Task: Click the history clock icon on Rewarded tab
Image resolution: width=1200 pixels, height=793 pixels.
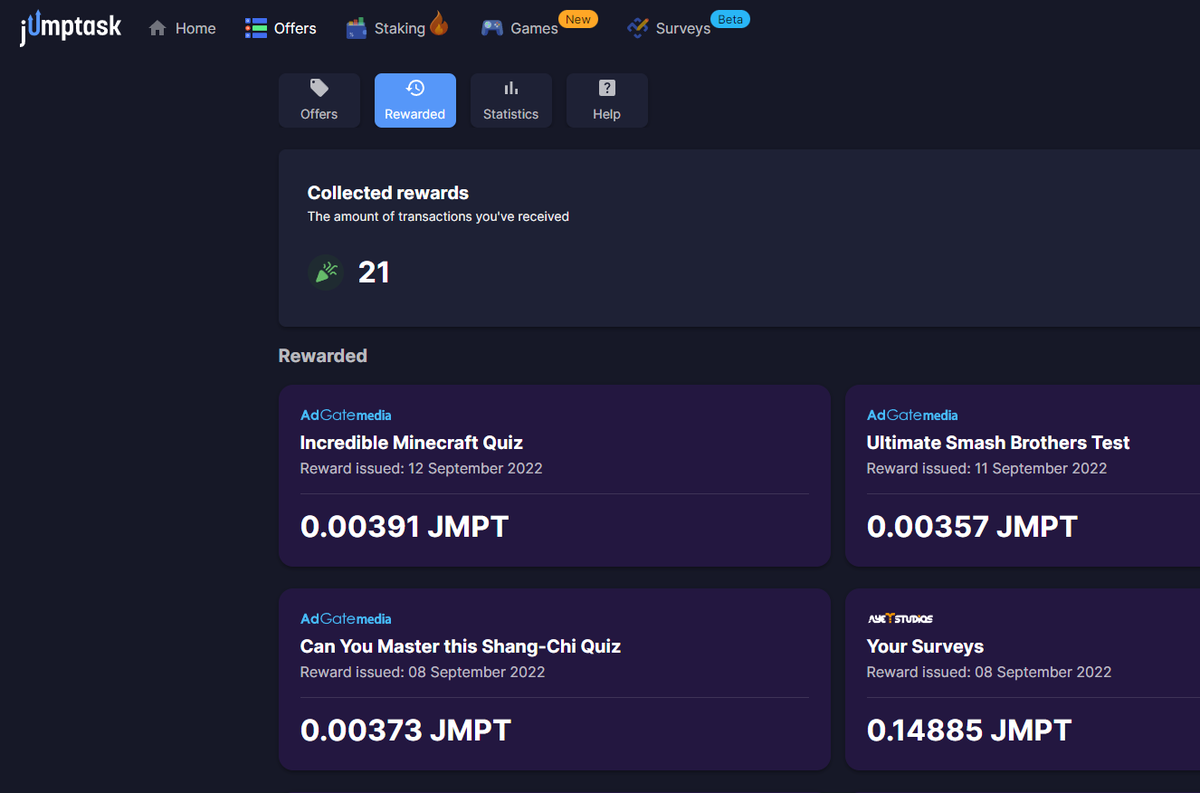Action: point(415,88)
